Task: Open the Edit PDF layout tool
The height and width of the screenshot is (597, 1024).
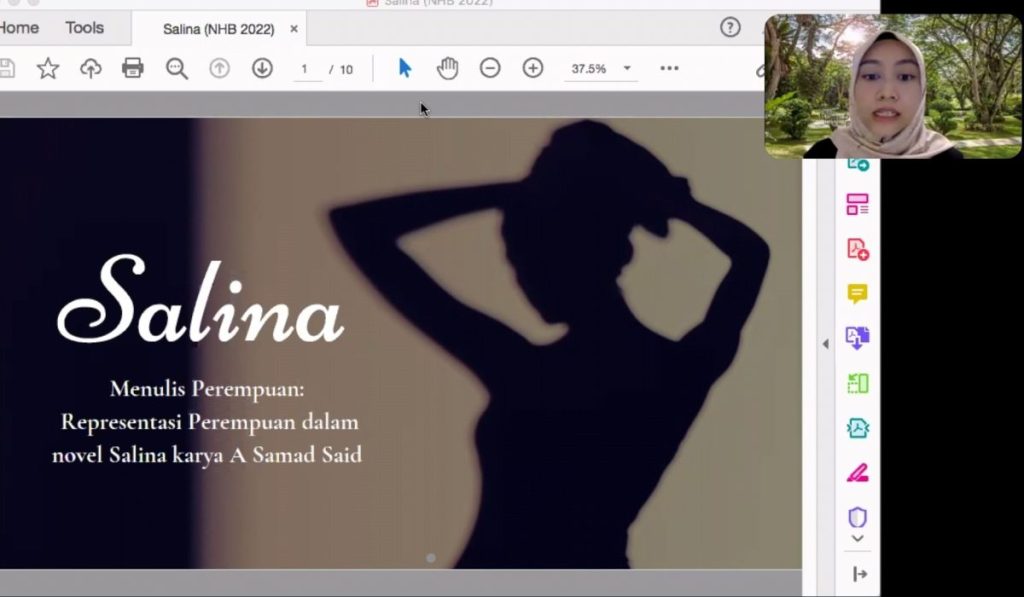Action: (857, 204)
